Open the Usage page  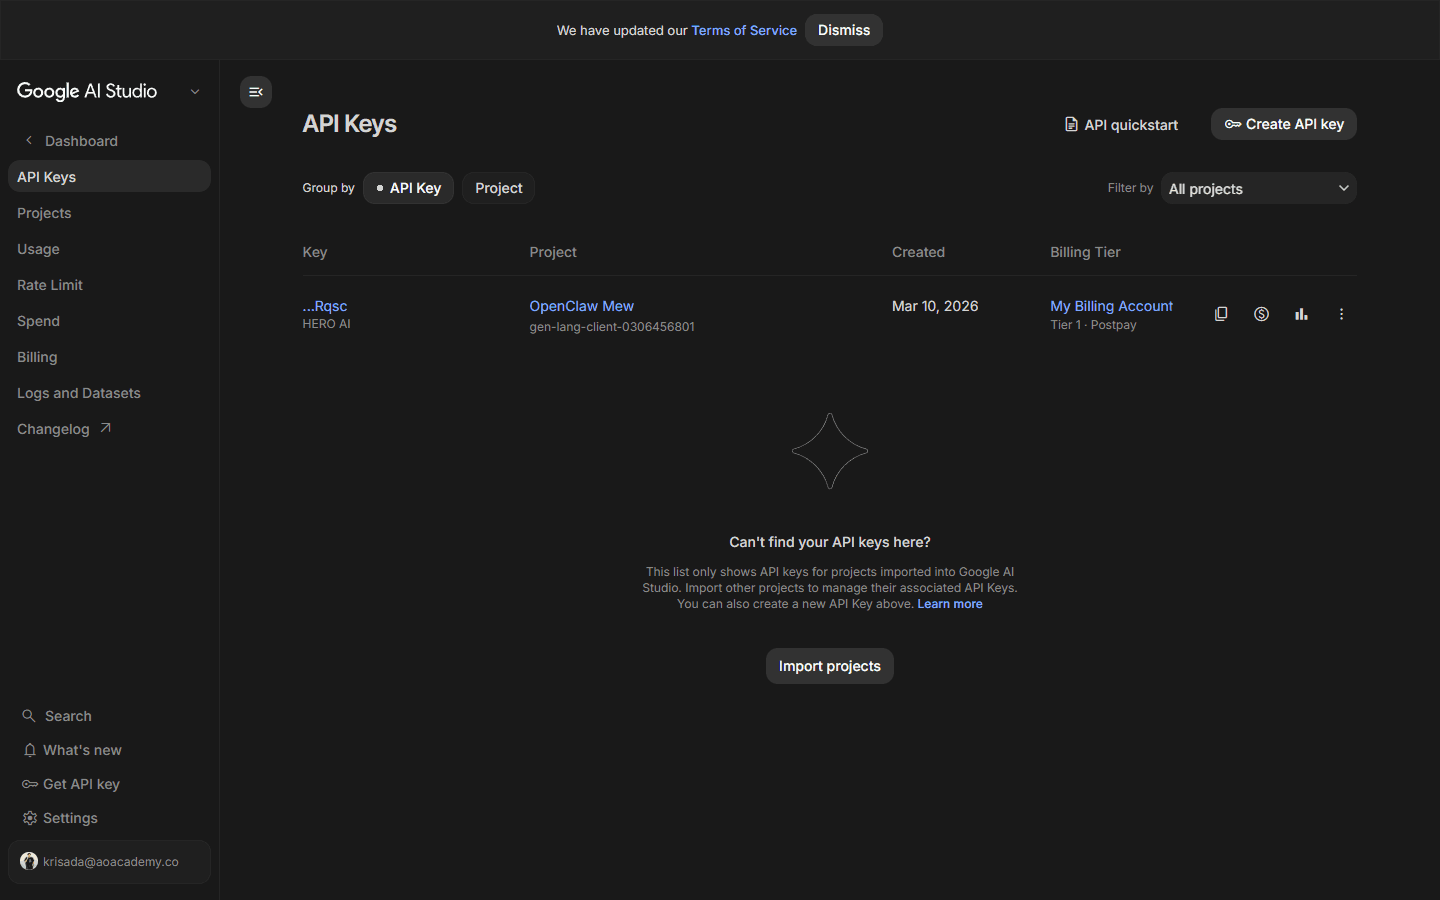[109, 249]
